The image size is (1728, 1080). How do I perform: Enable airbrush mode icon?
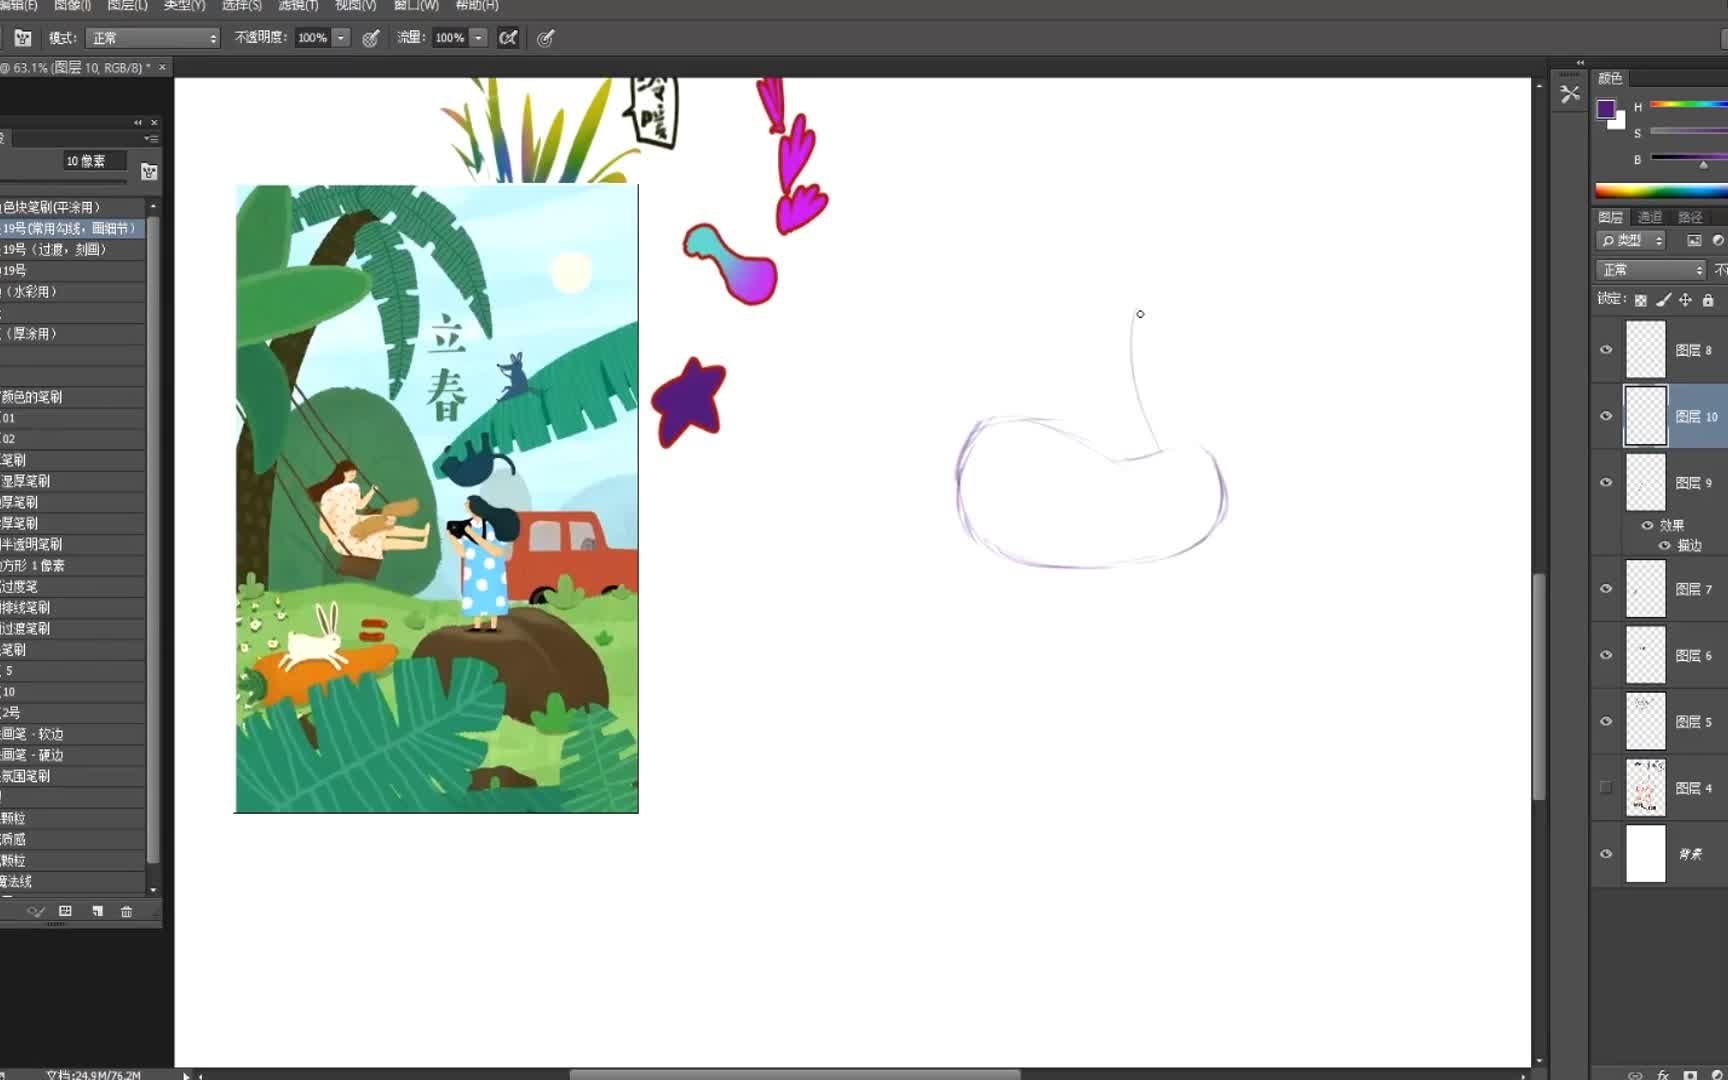(x=508, y=38)
